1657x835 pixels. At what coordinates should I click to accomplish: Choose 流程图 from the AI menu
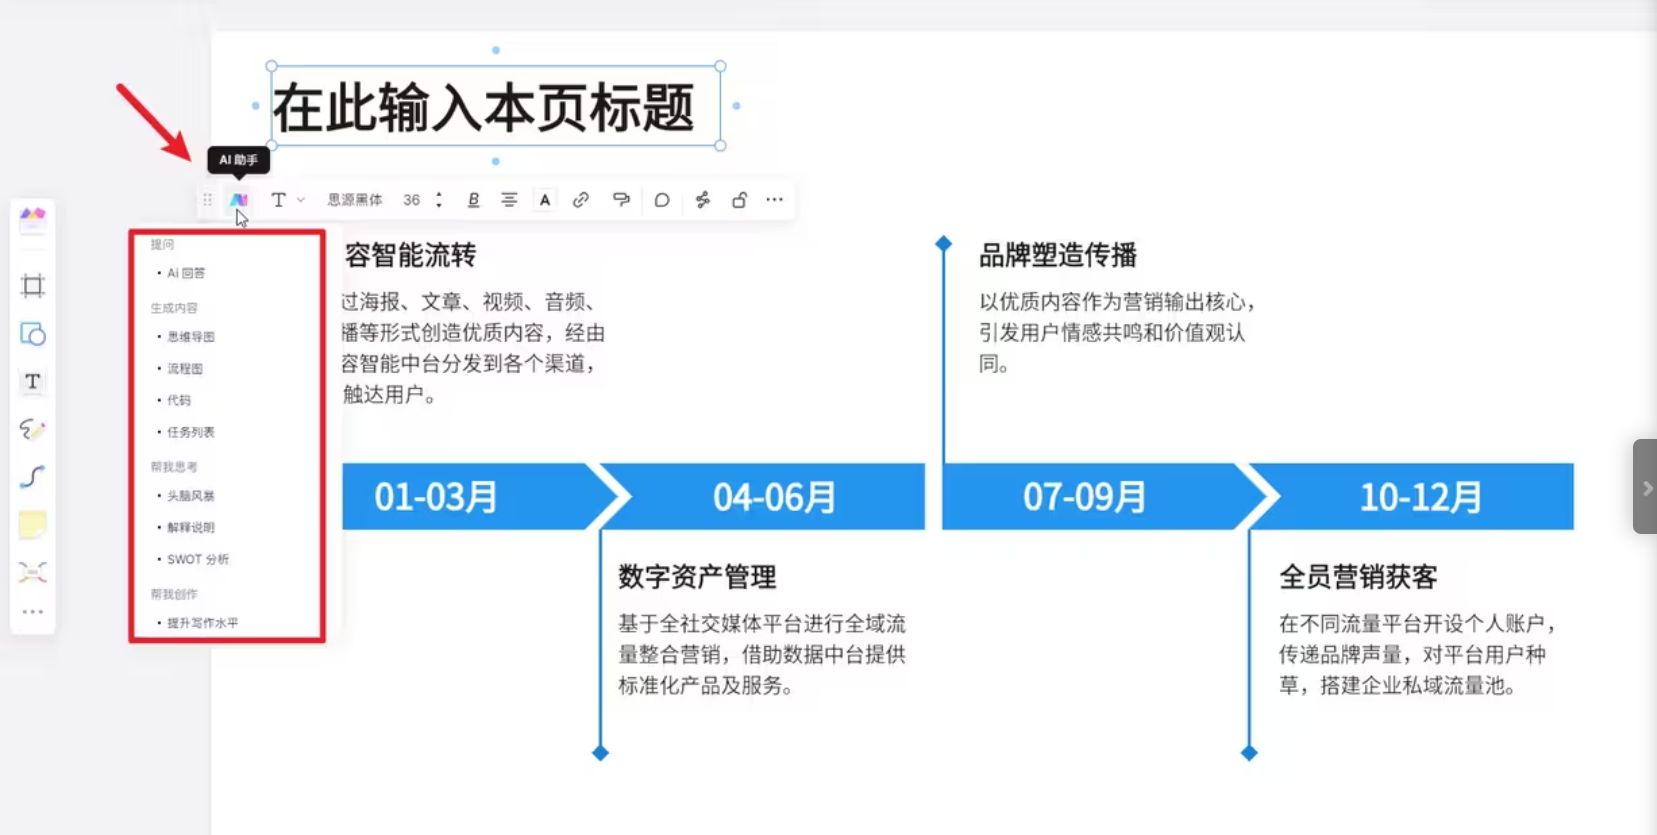184,369
